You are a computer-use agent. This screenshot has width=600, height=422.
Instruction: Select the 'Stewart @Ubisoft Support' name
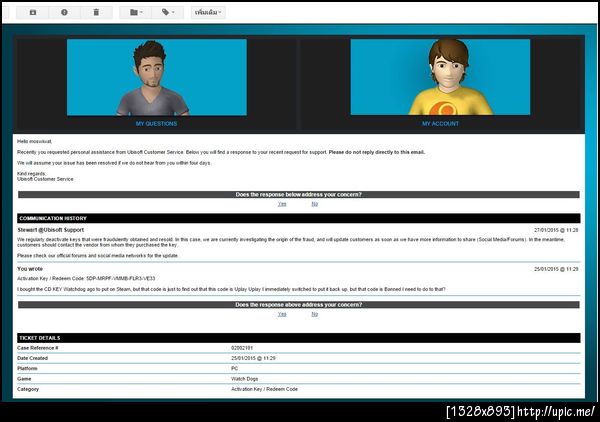click(51, 230)
